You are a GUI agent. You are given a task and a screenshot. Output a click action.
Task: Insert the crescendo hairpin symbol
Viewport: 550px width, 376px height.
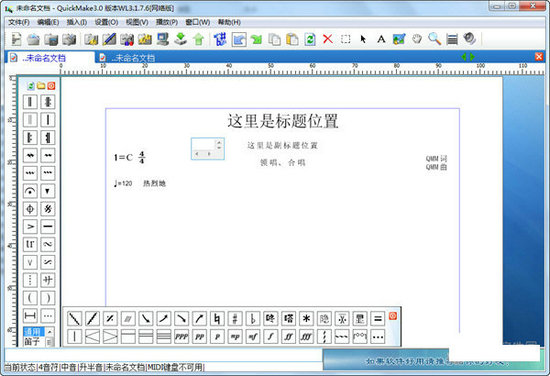click(92, 337)
